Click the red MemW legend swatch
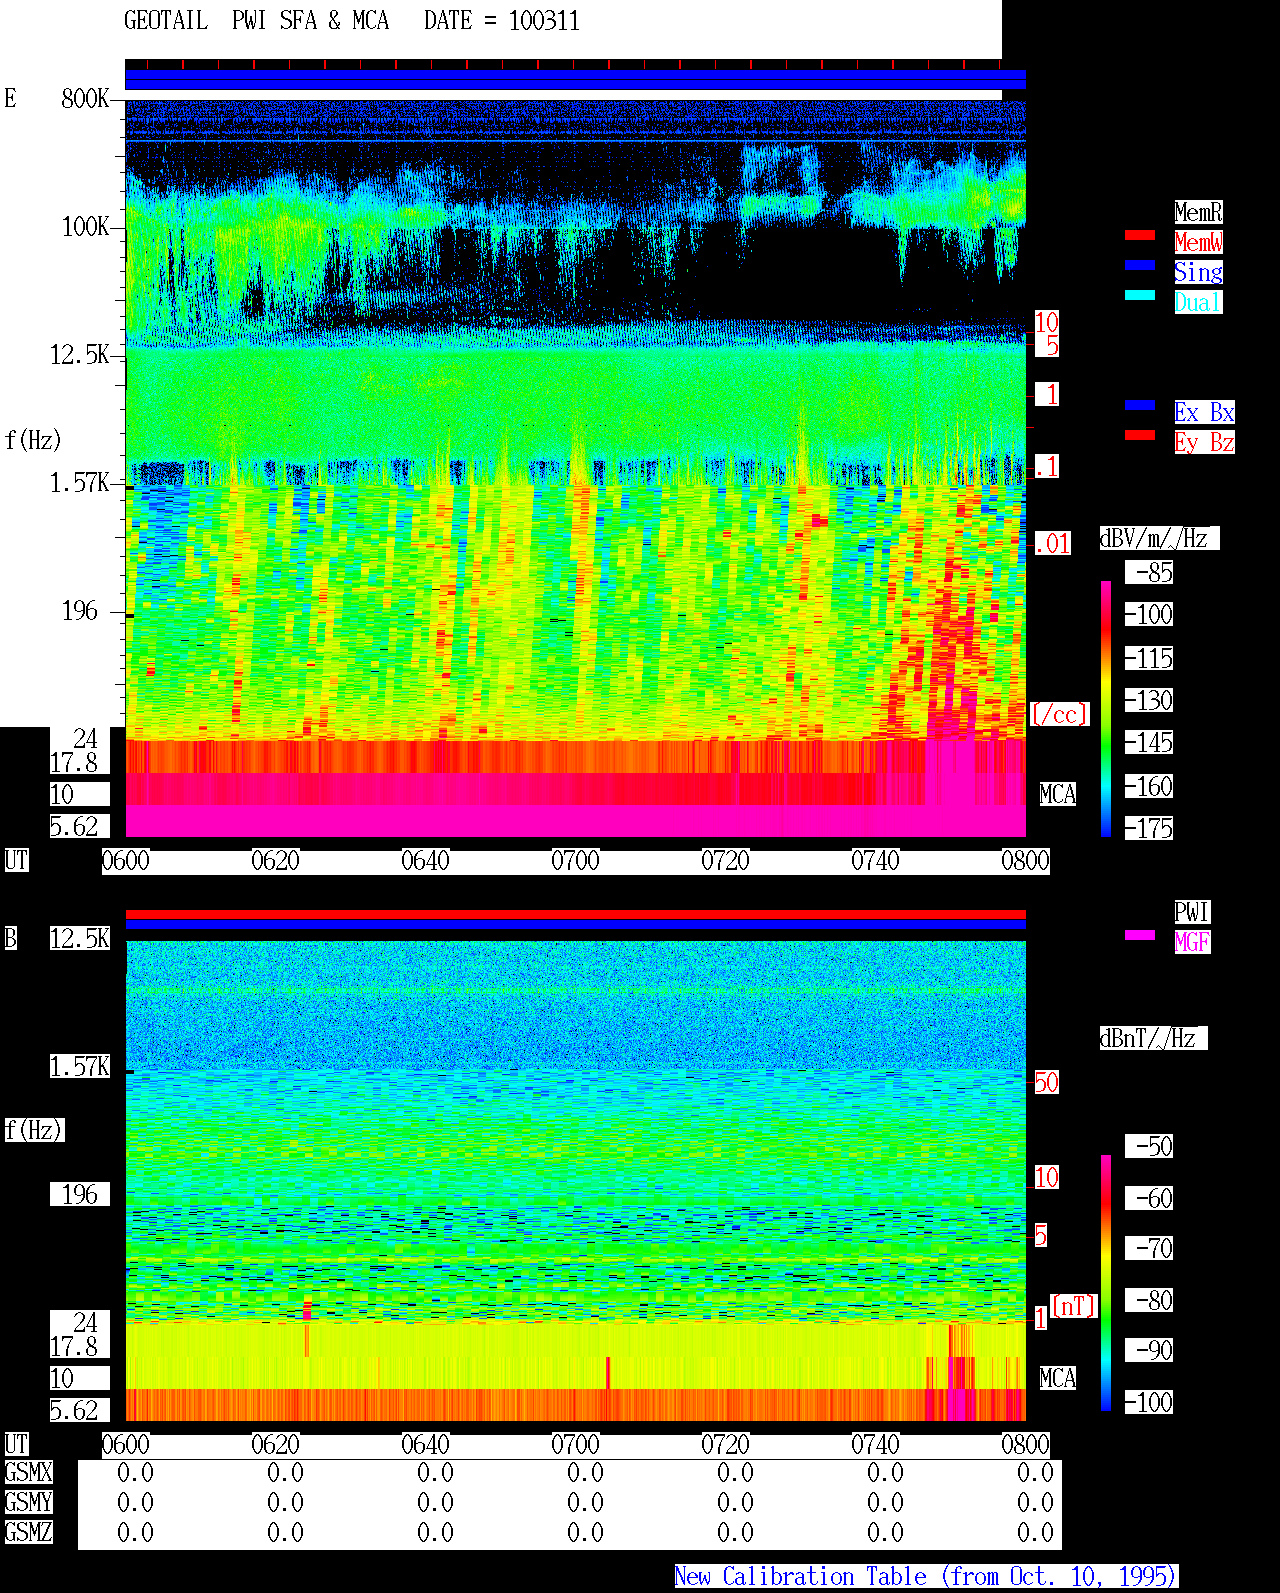Image resolution: width=1280 pixels, height=1593 pixels. pos(1140,235)
